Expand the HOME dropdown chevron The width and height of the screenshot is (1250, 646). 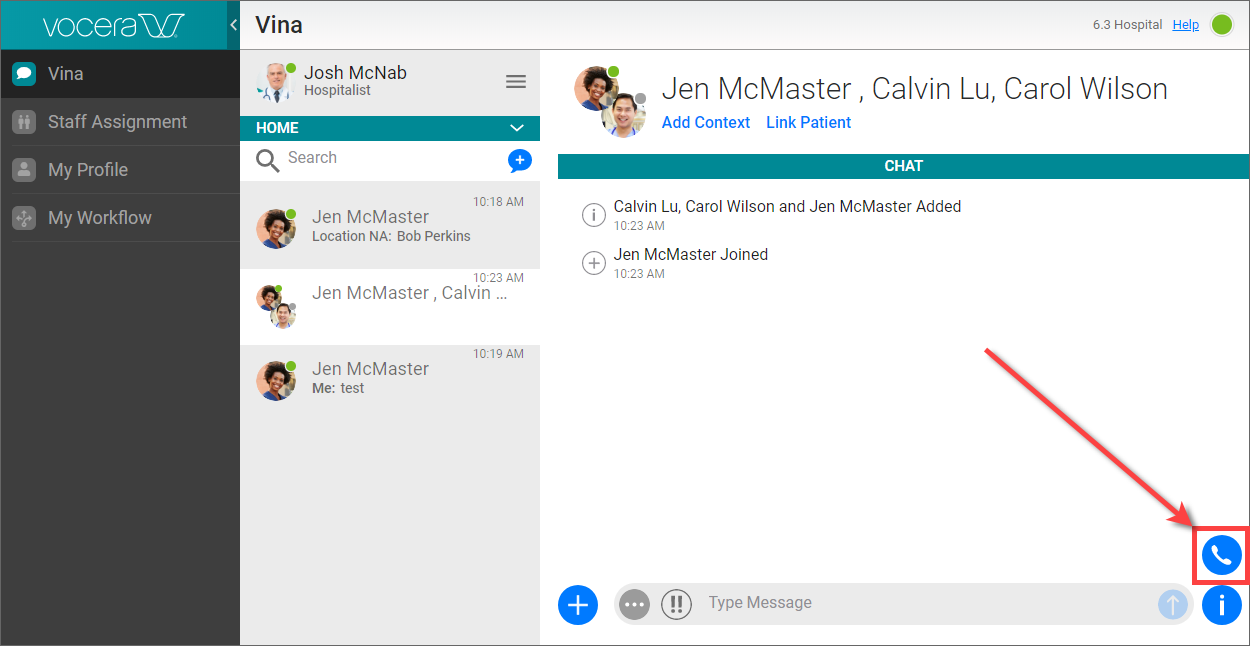517,128
